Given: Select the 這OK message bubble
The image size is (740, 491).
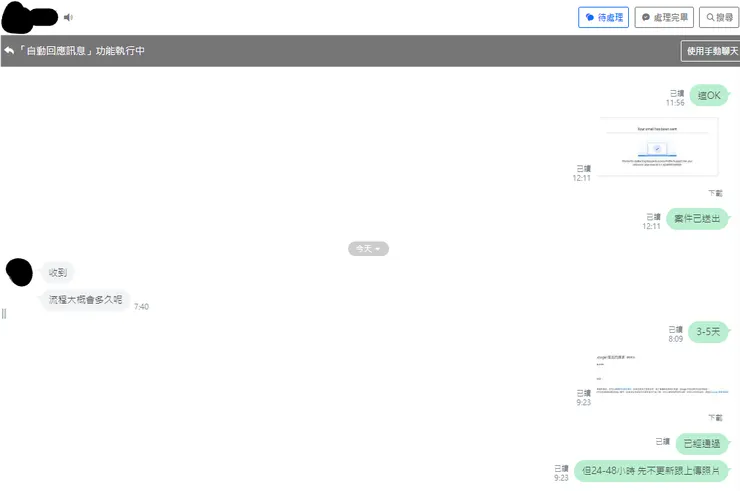Looking at the screenshot, I should [709, 95].
